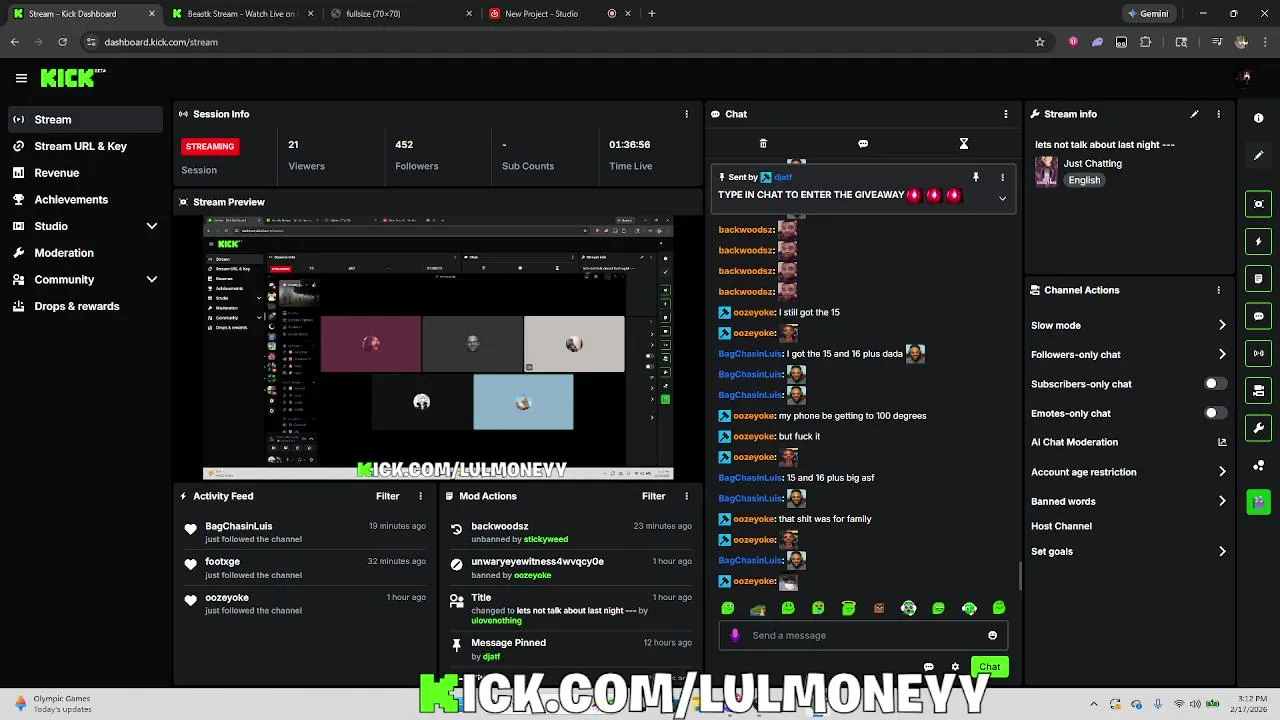Click the English language tag

tap(1084, 180)
